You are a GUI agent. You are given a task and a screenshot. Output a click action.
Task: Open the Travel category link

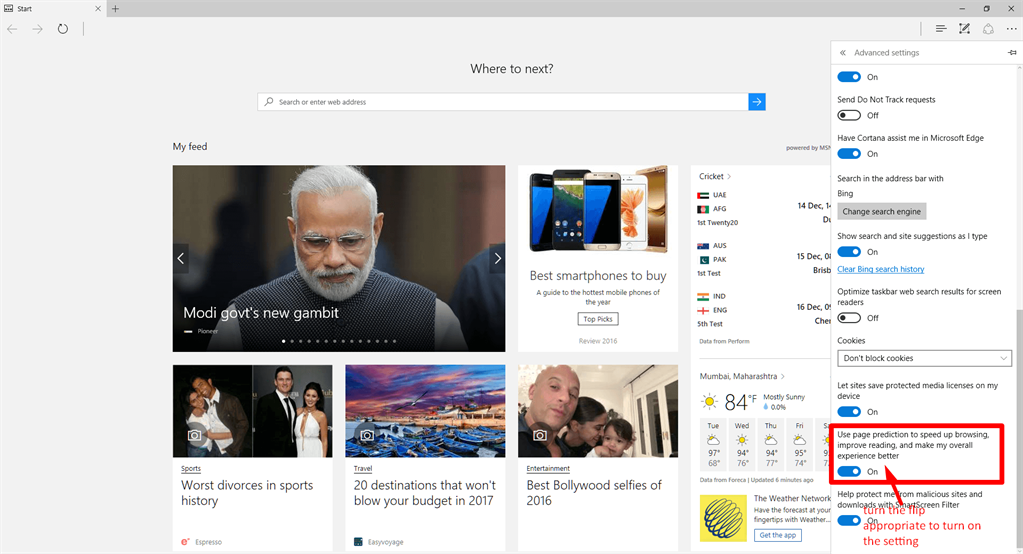[x=363, y=469]
